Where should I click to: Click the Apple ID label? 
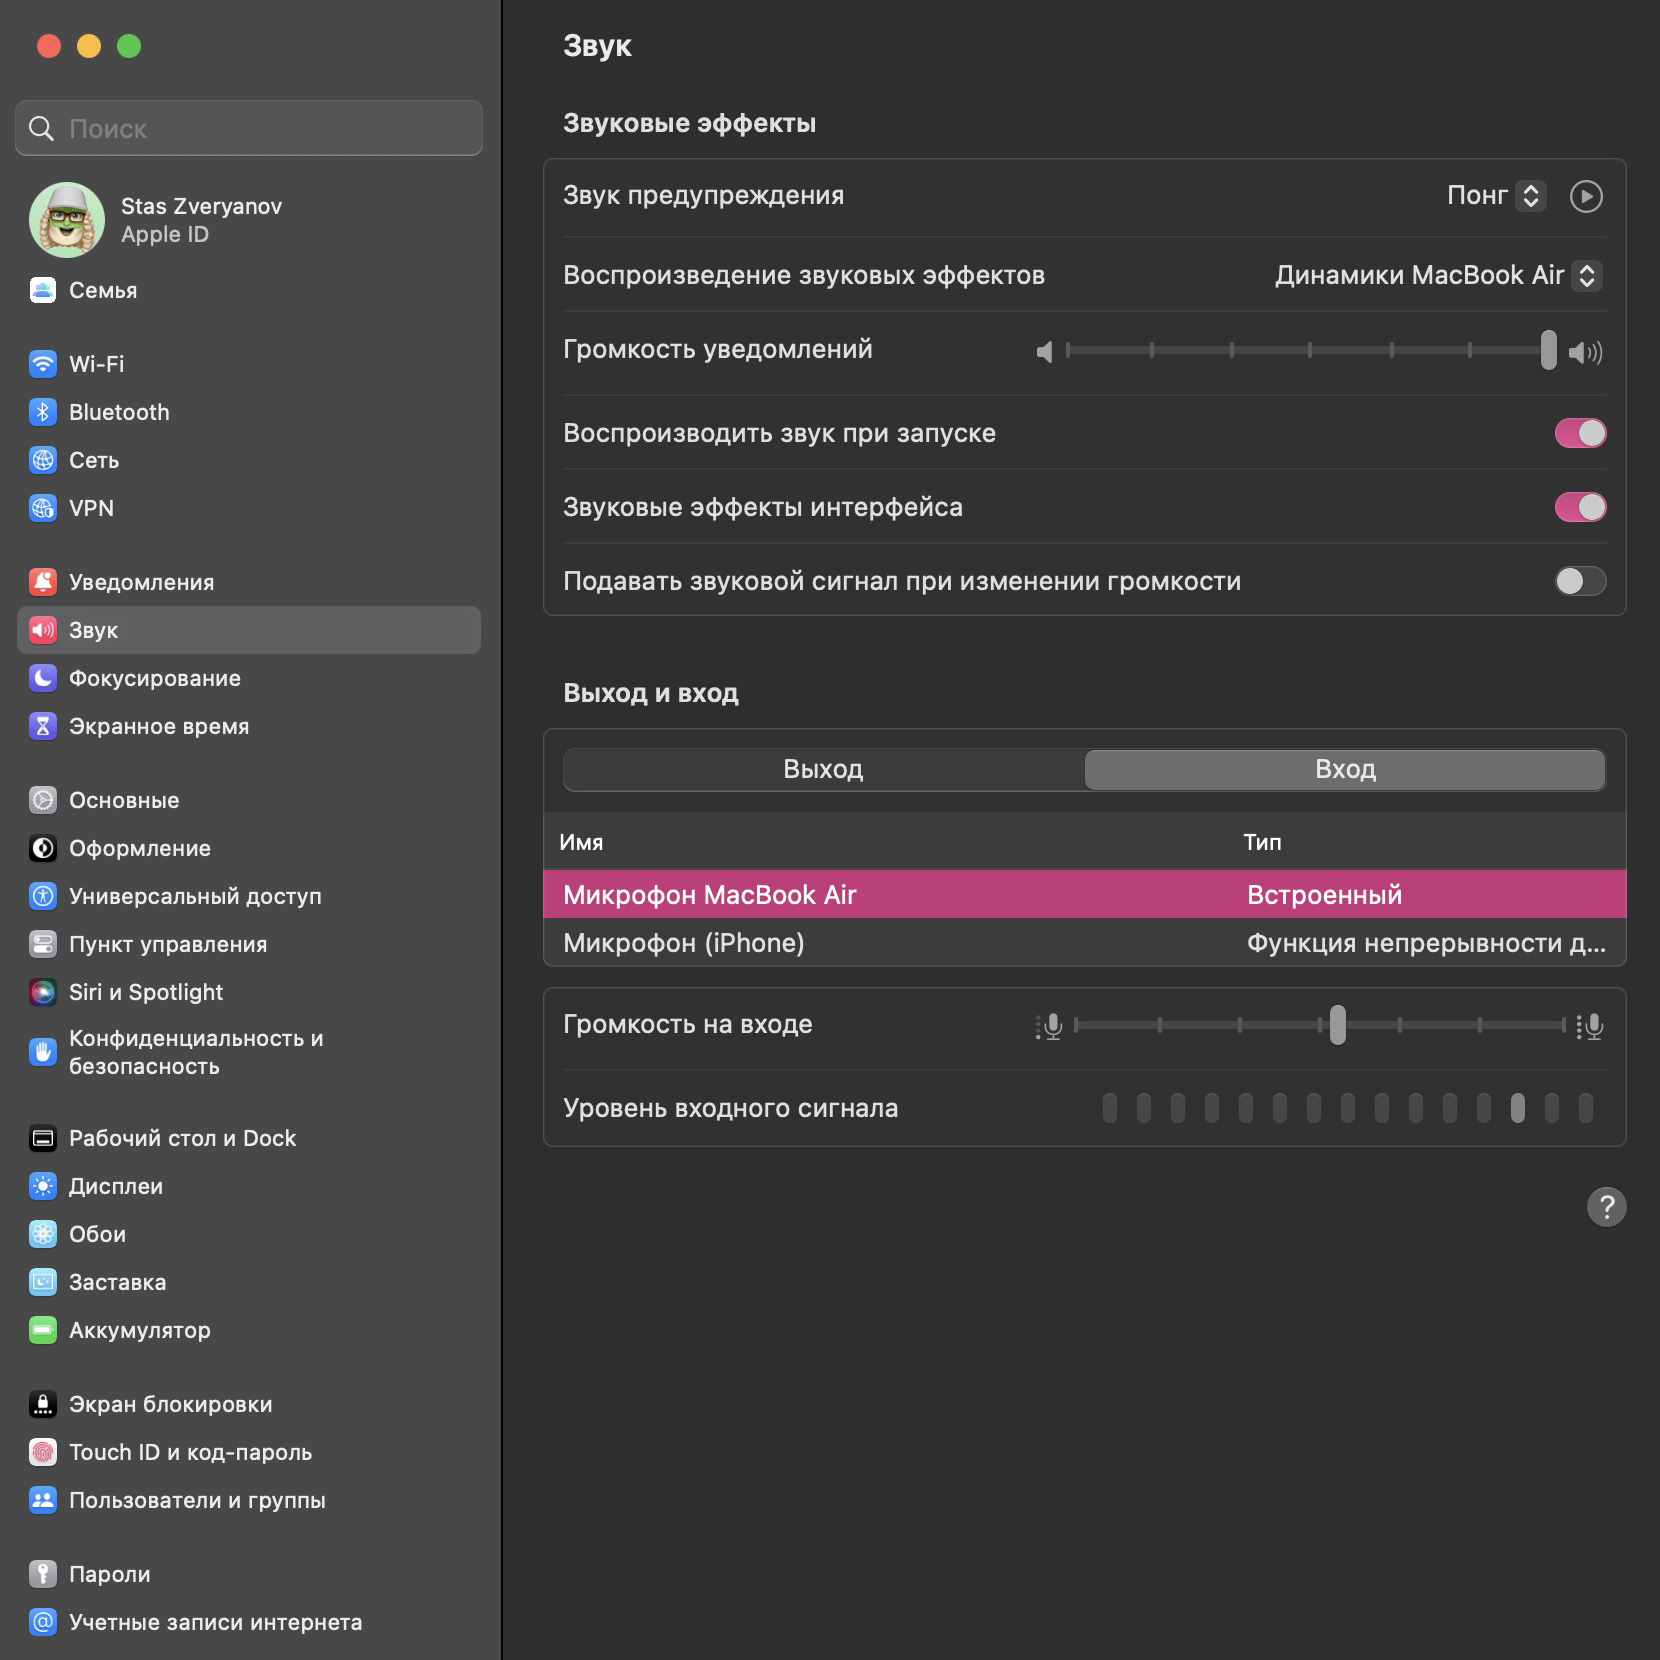(165, 234)
